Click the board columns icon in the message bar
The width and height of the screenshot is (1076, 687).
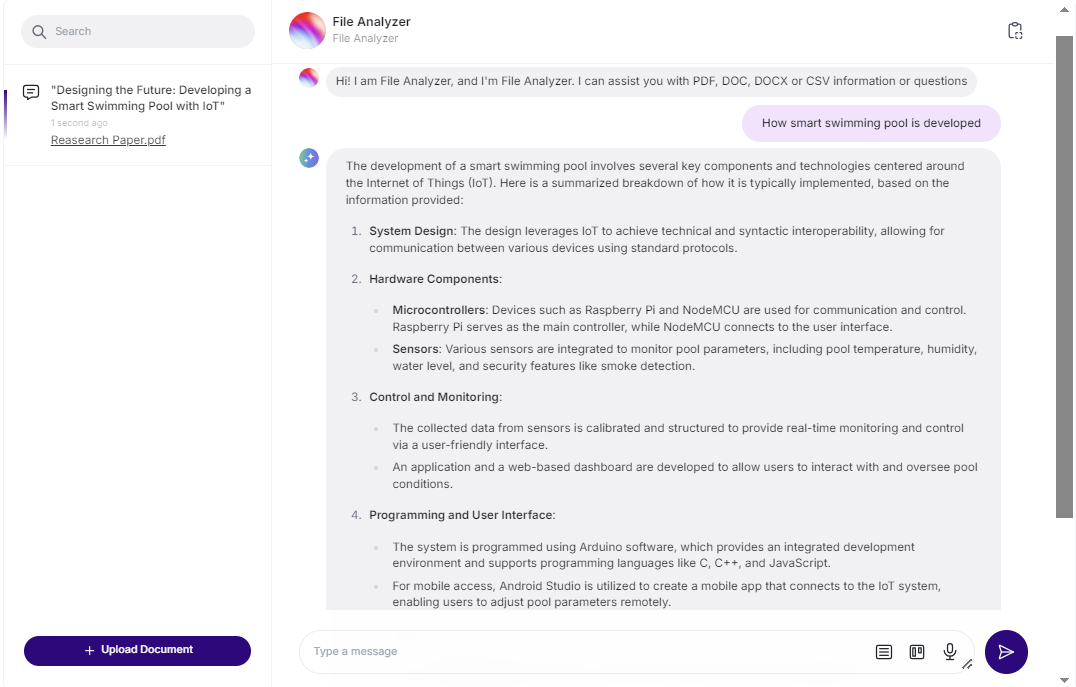[x=916, y=652]
